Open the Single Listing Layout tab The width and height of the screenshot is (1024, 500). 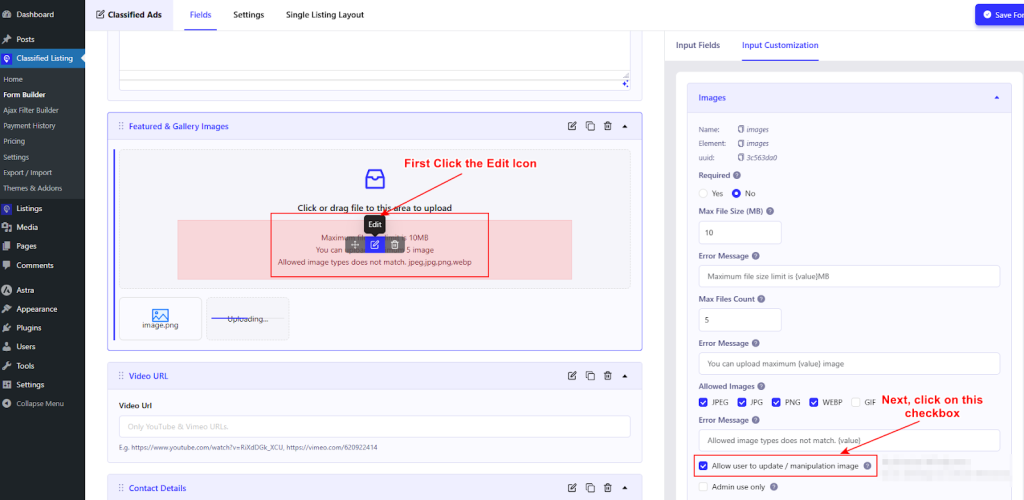click(325, 15)
